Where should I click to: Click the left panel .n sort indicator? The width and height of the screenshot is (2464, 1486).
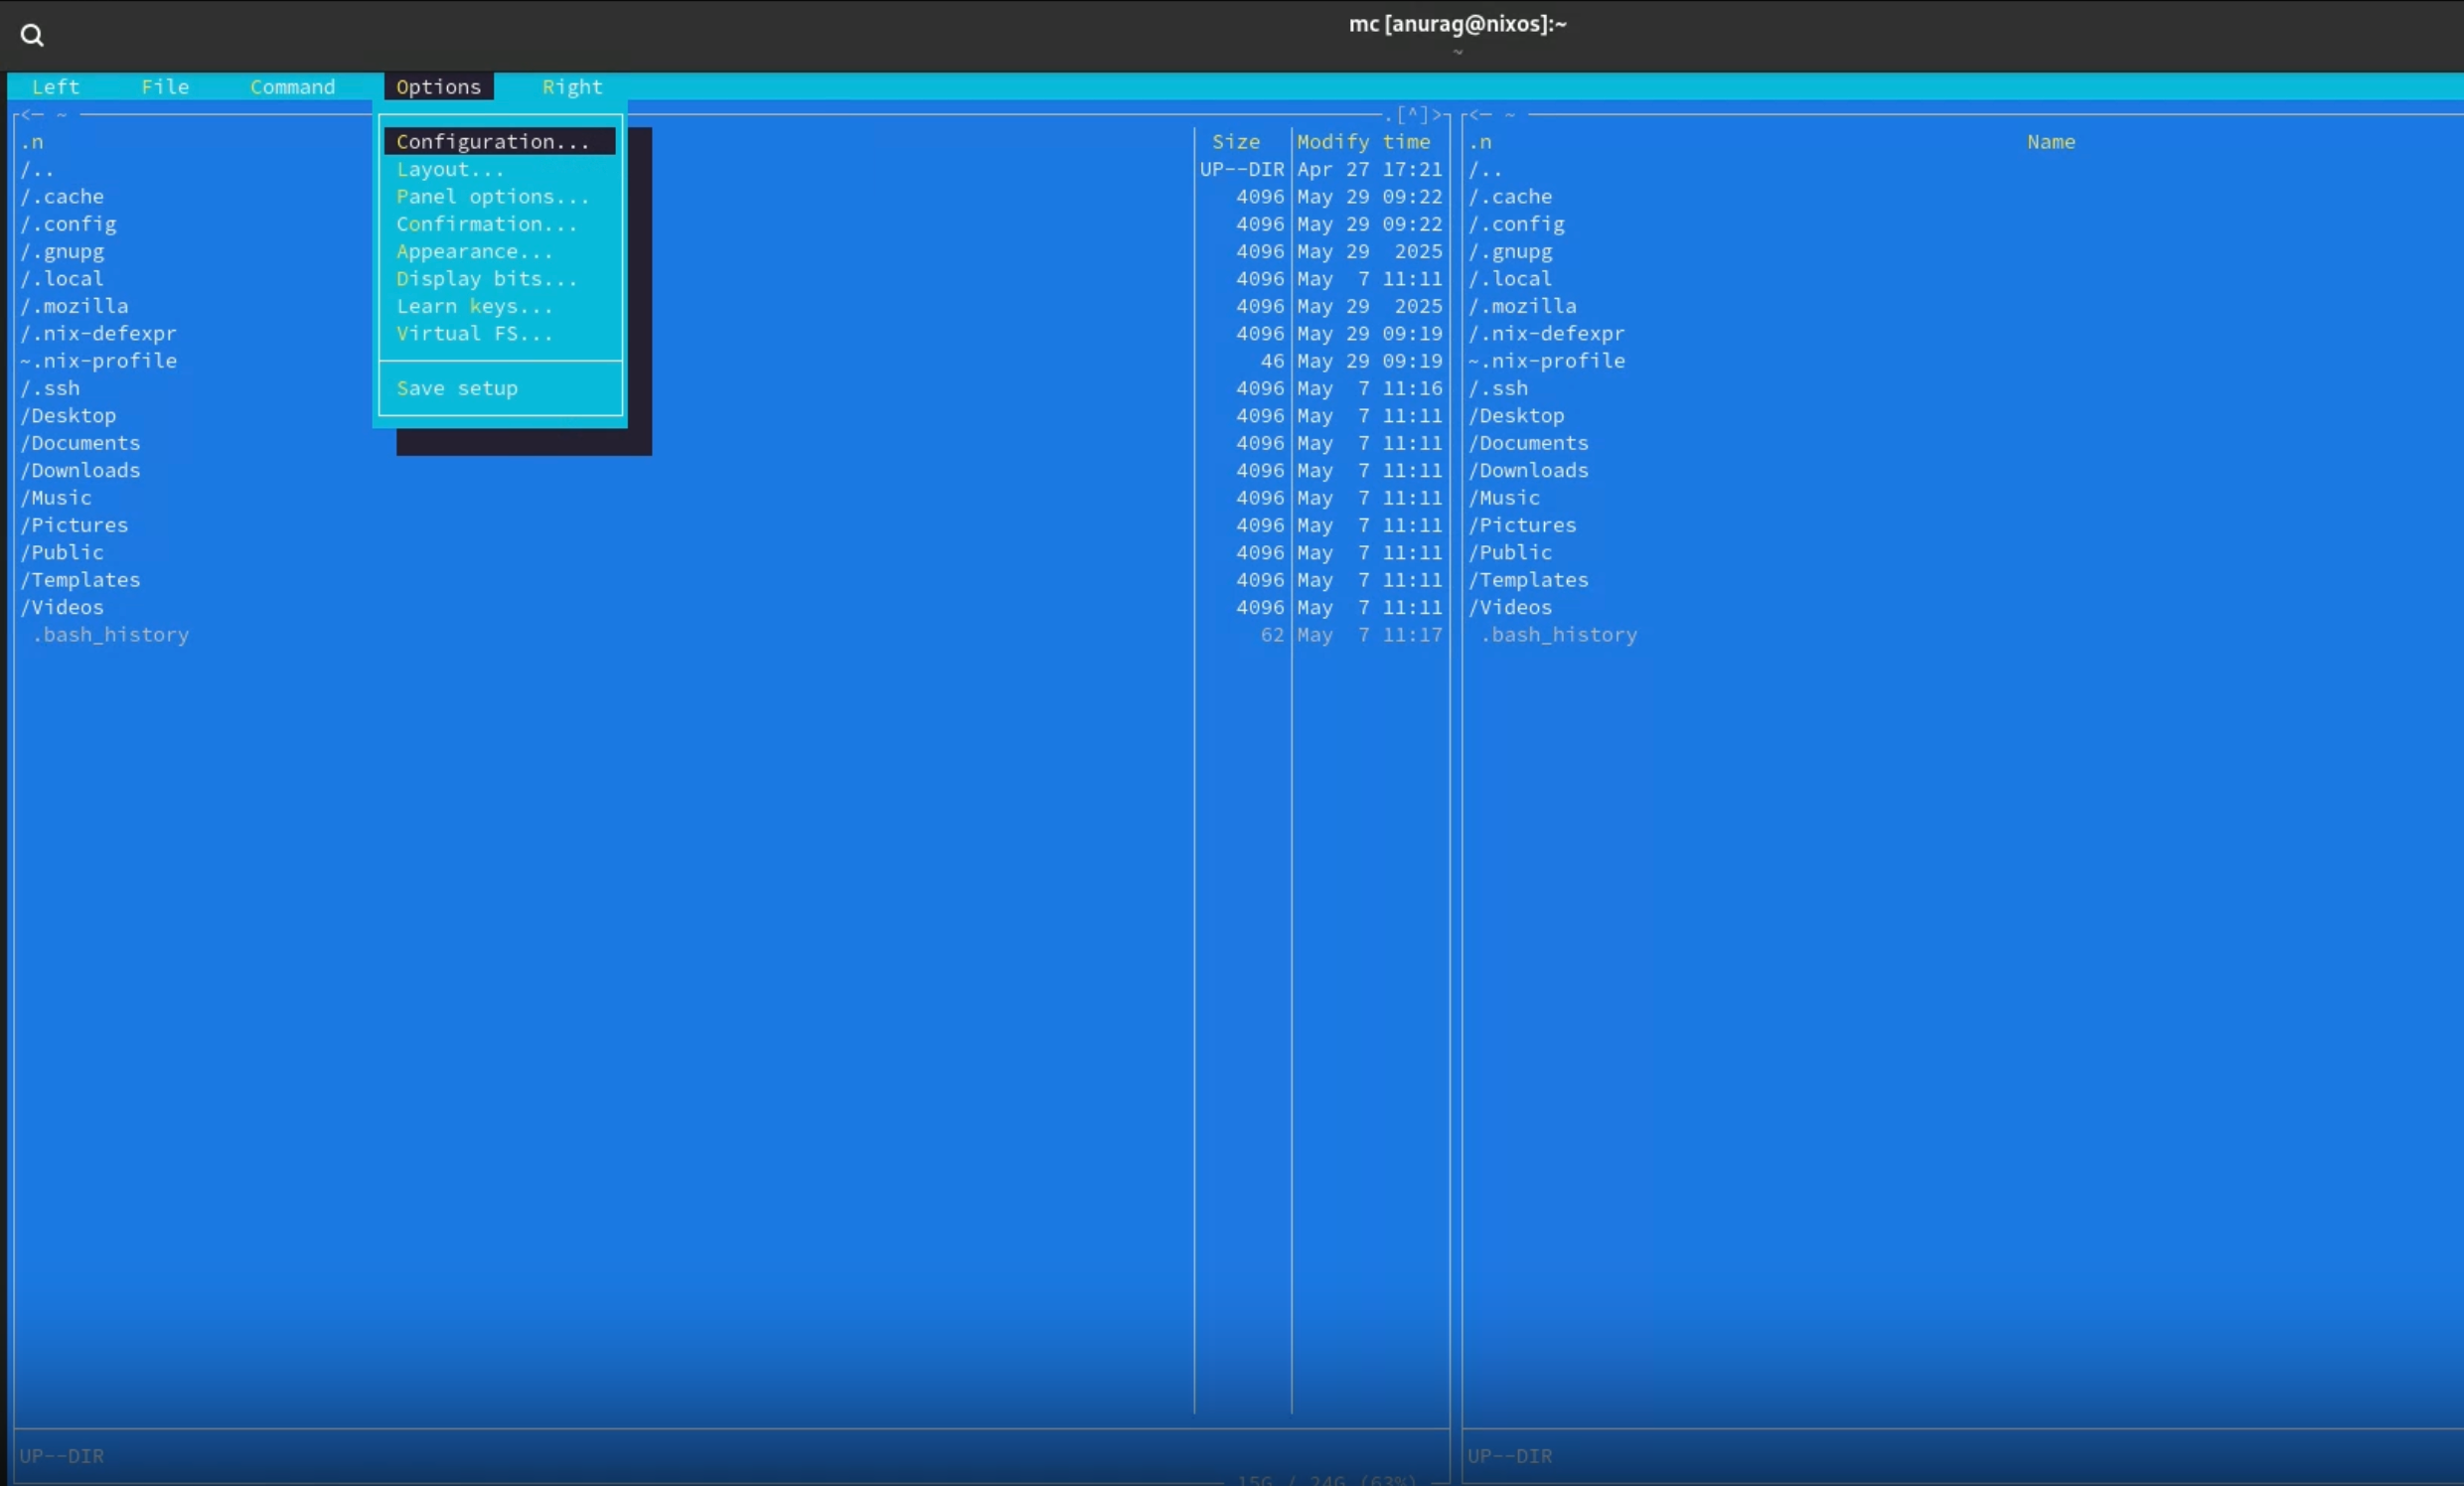32,142
